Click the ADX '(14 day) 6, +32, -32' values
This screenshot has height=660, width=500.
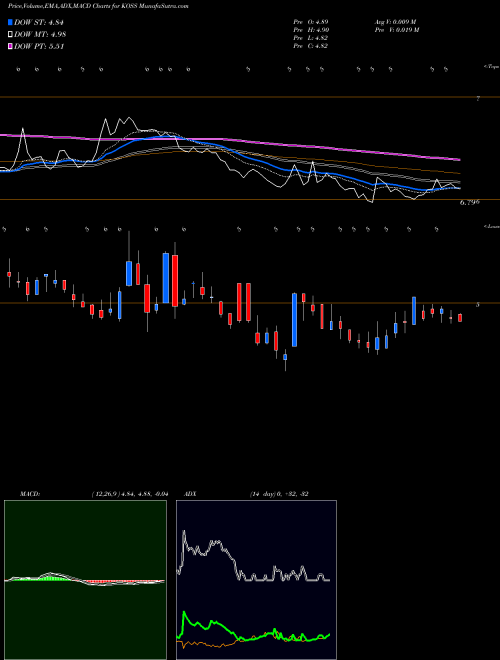coord(279,494)
